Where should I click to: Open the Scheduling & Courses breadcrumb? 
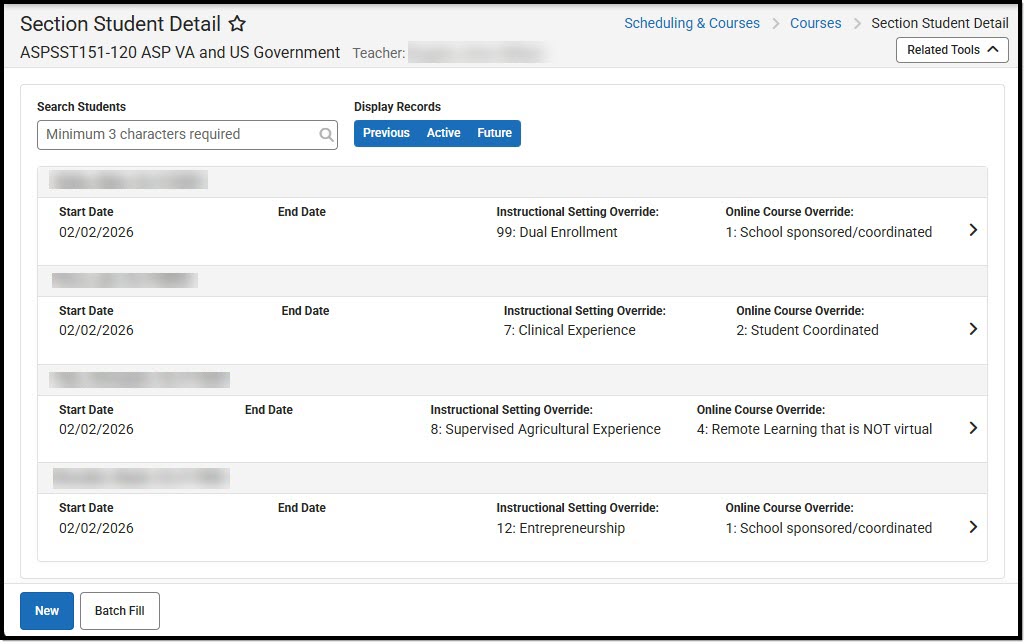pos(692,22)
